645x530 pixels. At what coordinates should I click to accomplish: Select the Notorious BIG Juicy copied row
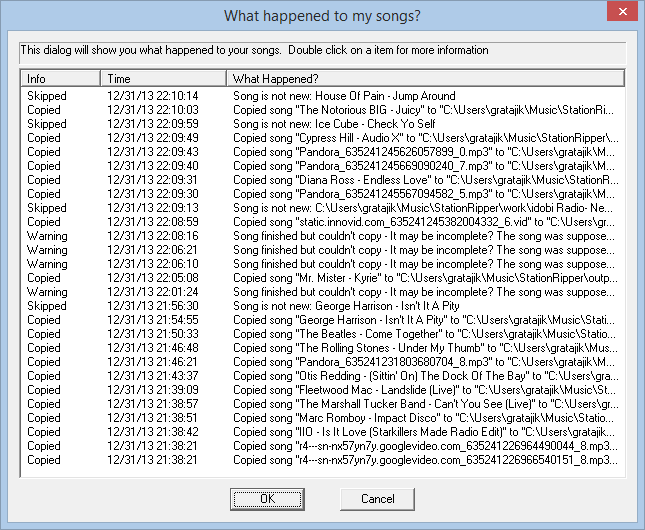coord(323,110)
